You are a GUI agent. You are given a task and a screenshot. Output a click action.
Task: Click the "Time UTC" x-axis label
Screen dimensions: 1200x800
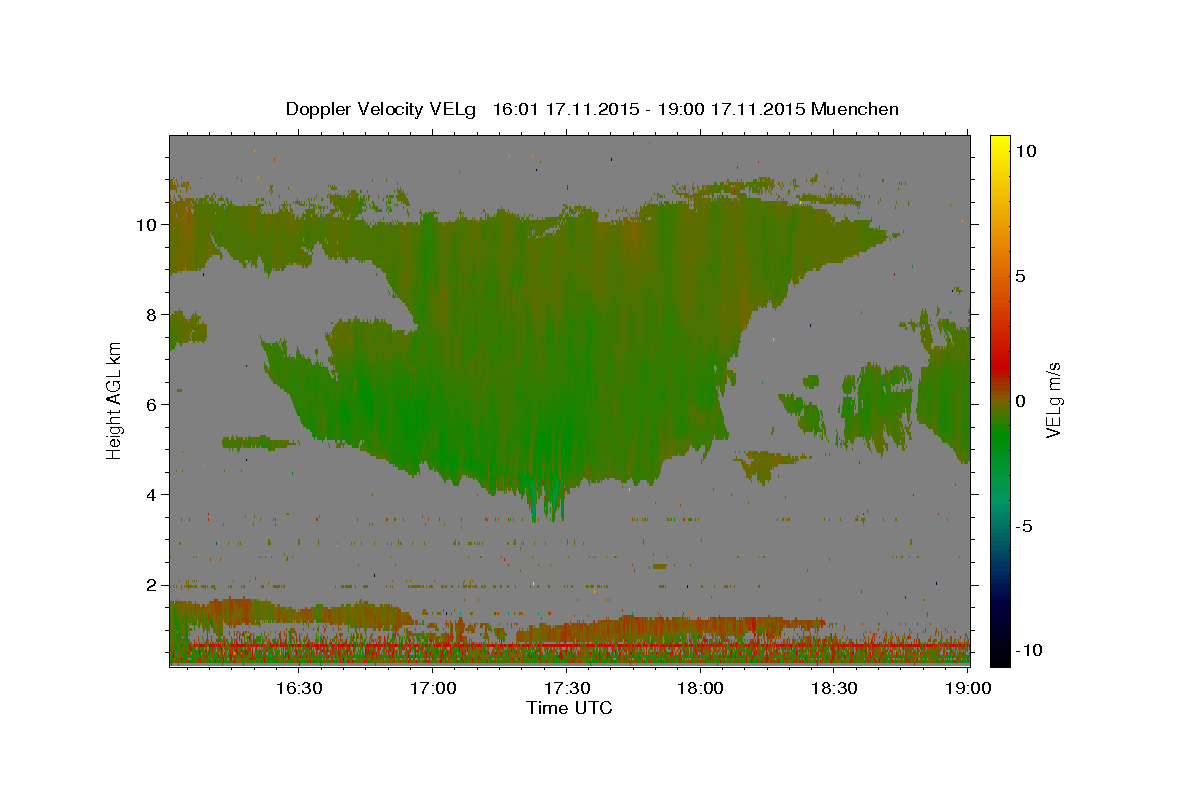click(x=569, y=708)
